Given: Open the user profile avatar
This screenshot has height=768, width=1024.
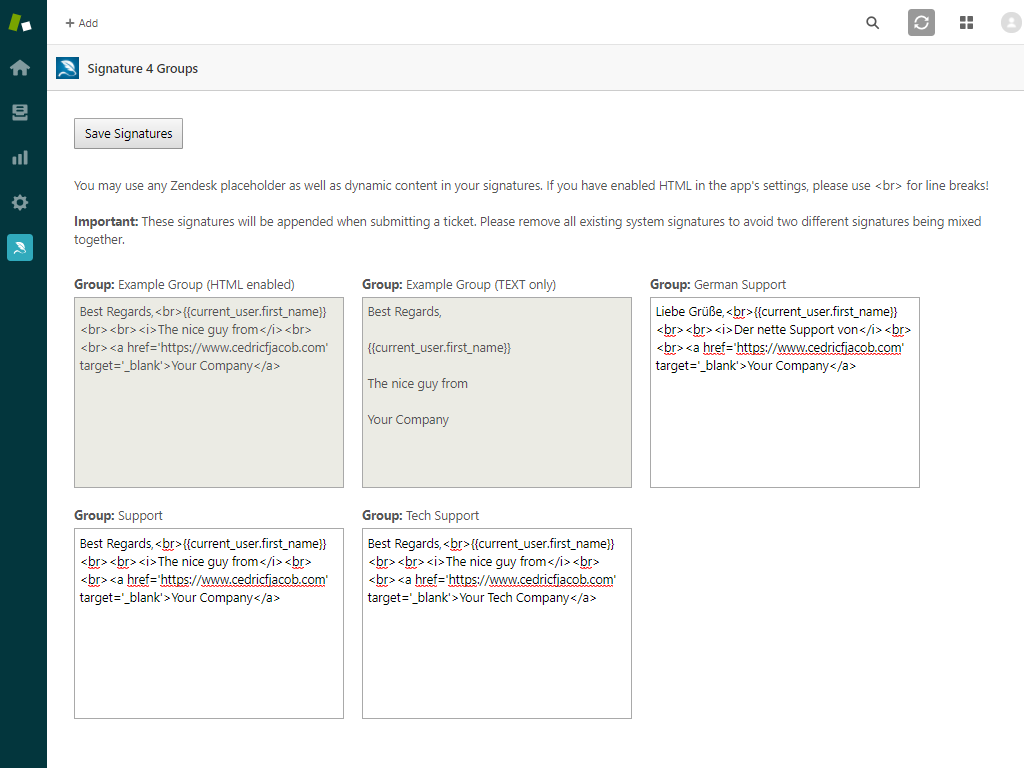Looking at the screenshot, I should coord(1011,23).
